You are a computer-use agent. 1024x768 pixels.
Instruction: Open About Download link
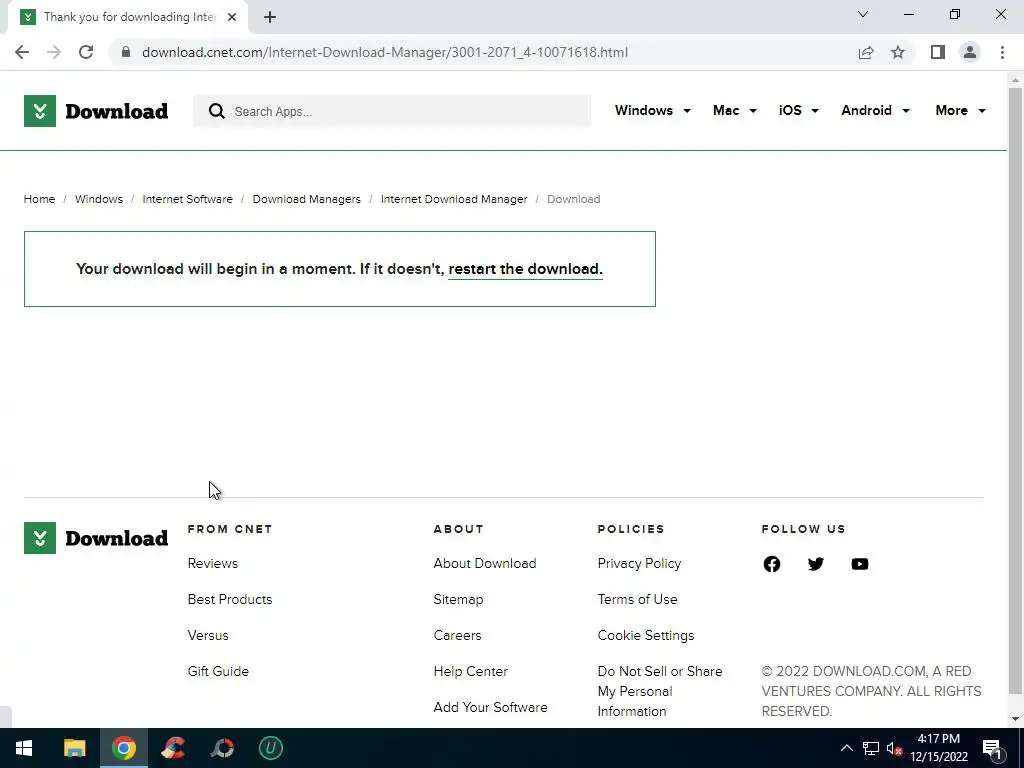485,564
